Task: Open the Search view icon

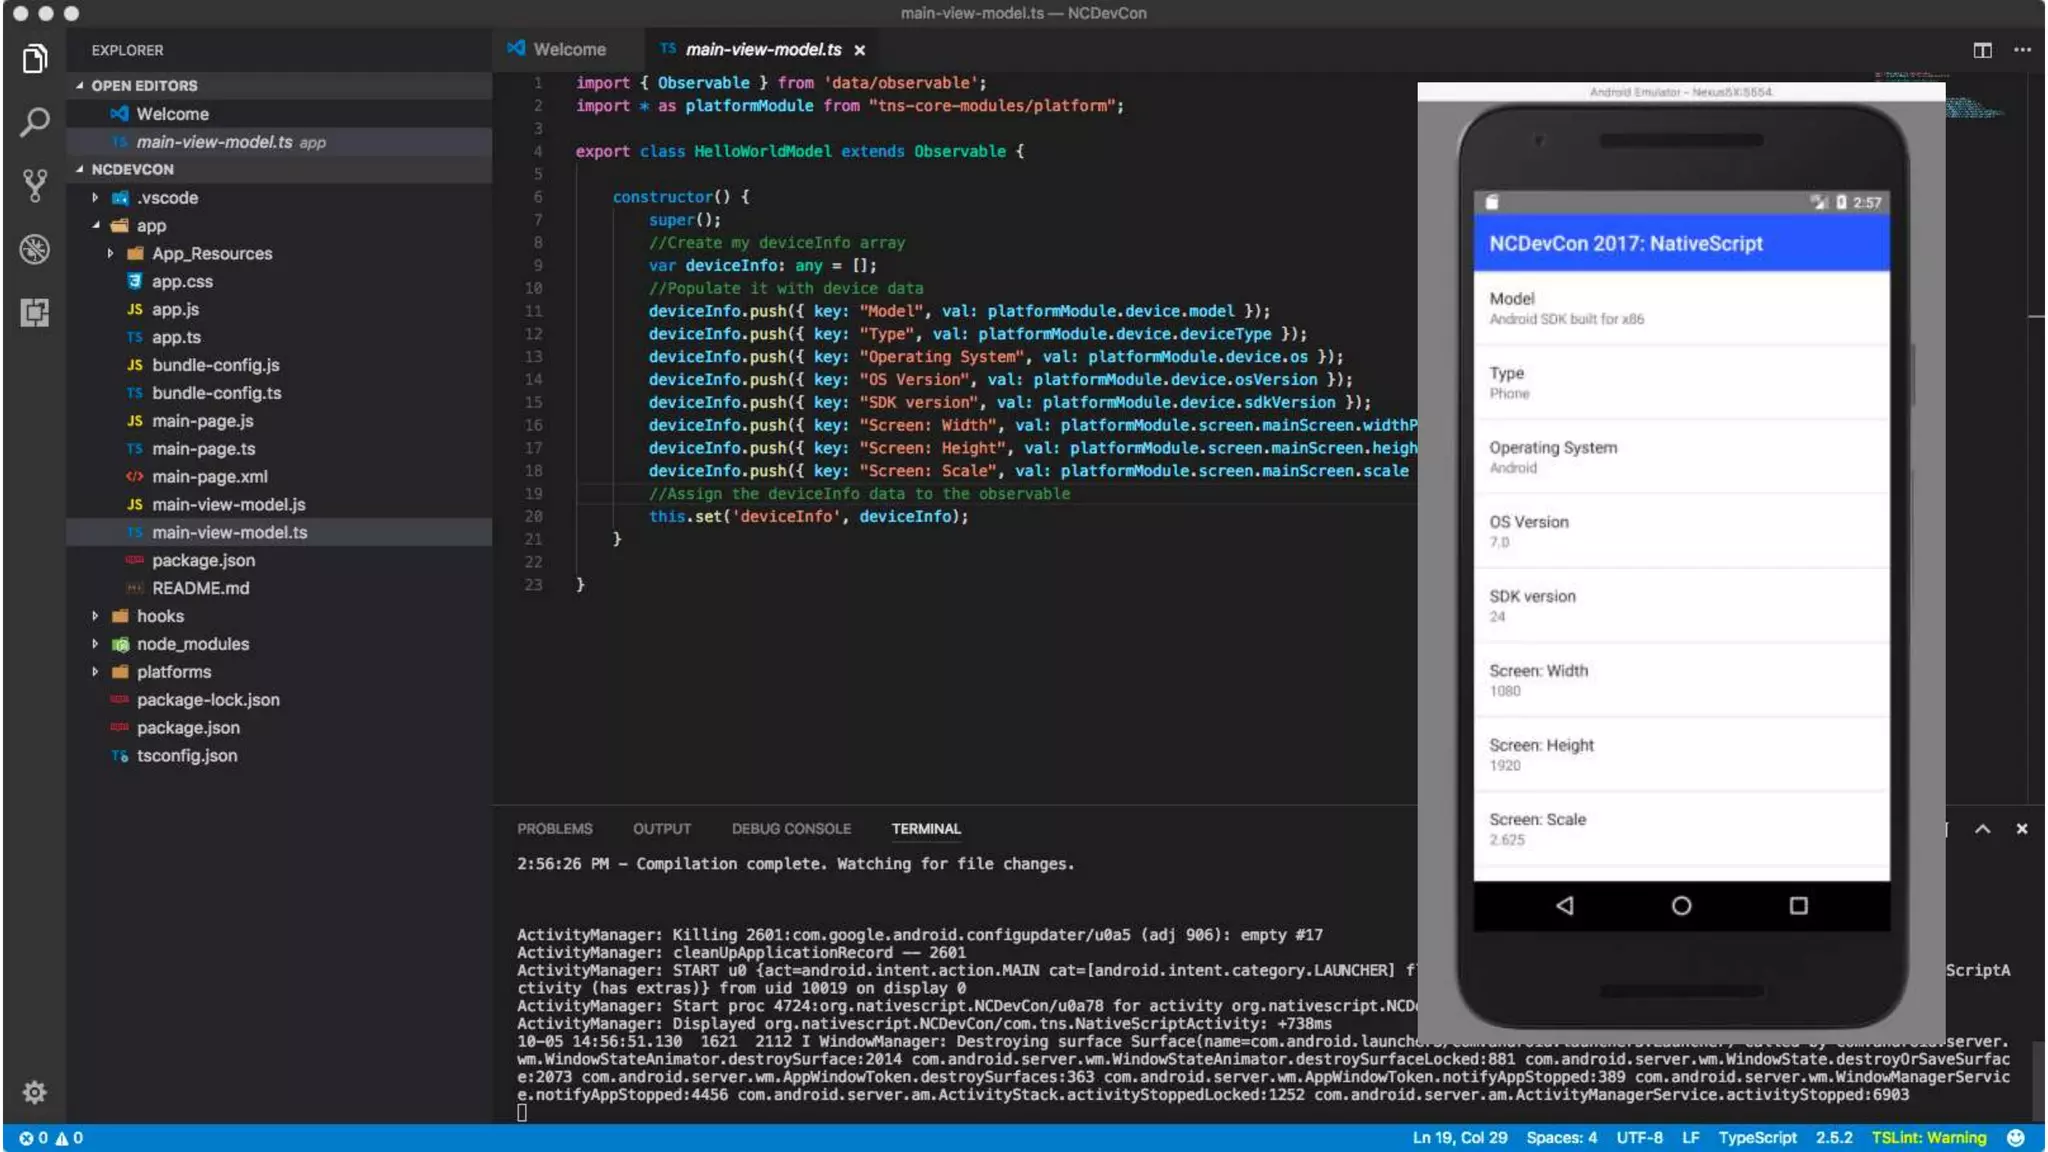Action: 34,122
